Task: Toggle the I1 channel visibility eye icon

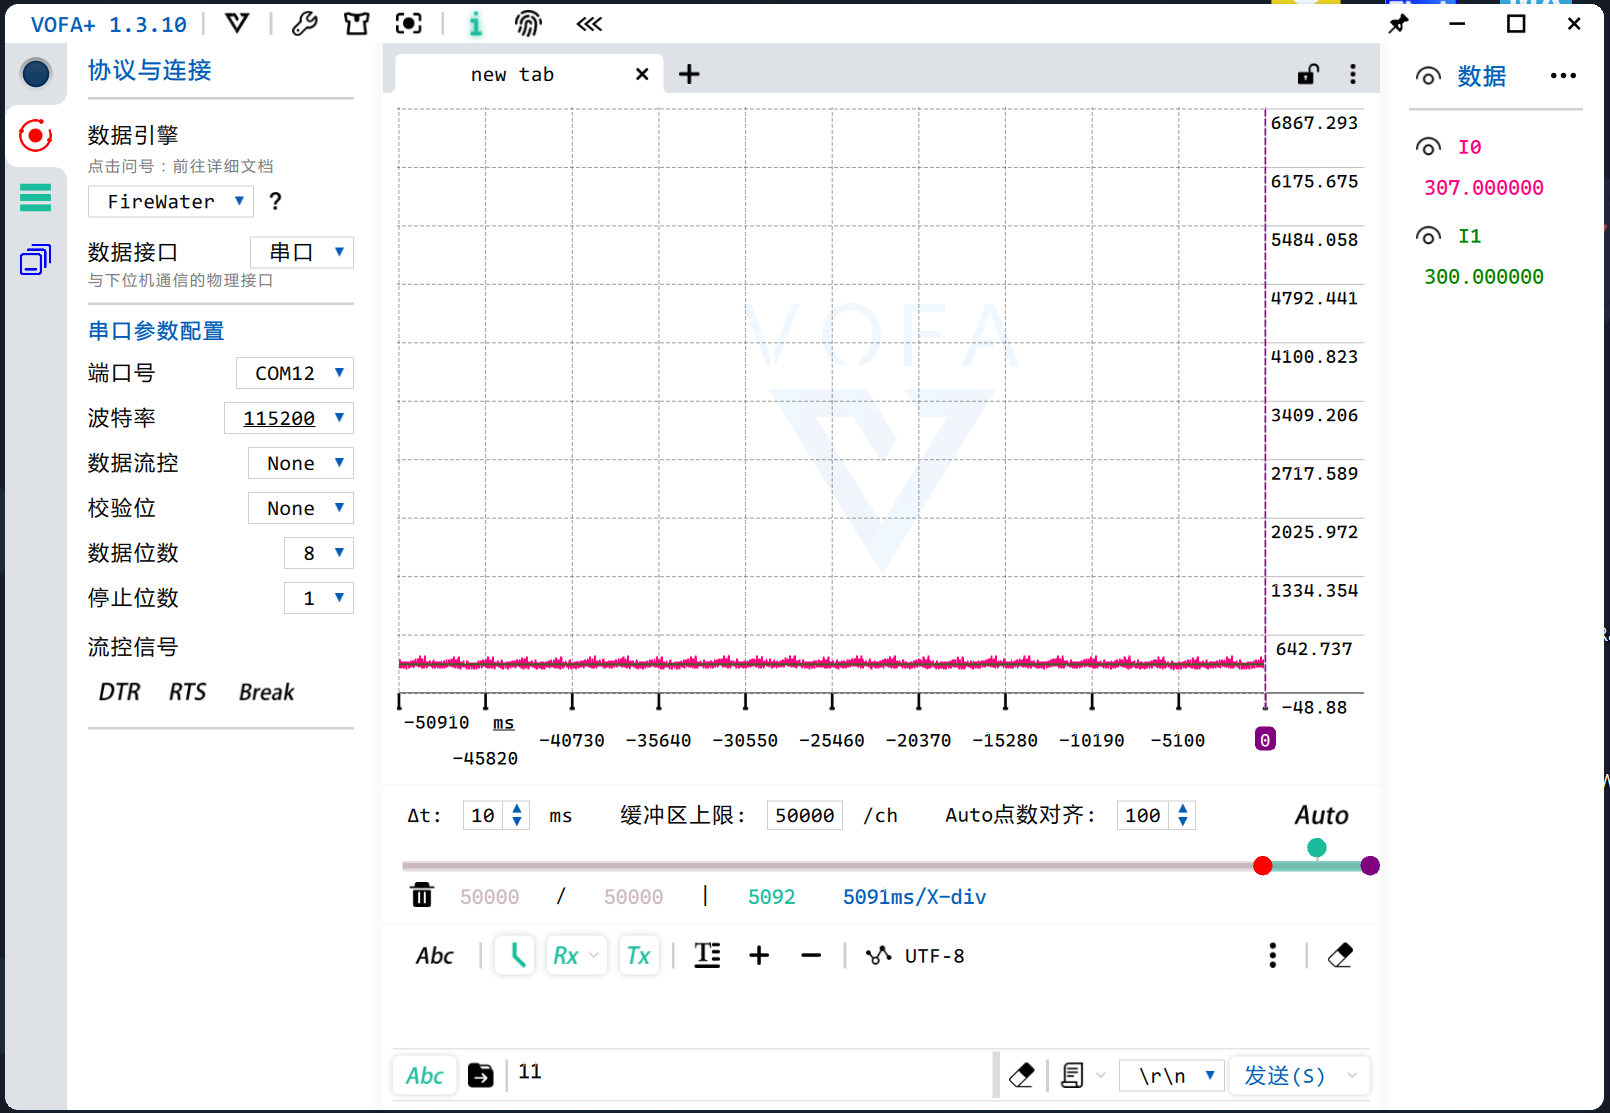Action: pyautogui.click(x=1428, y=236)
